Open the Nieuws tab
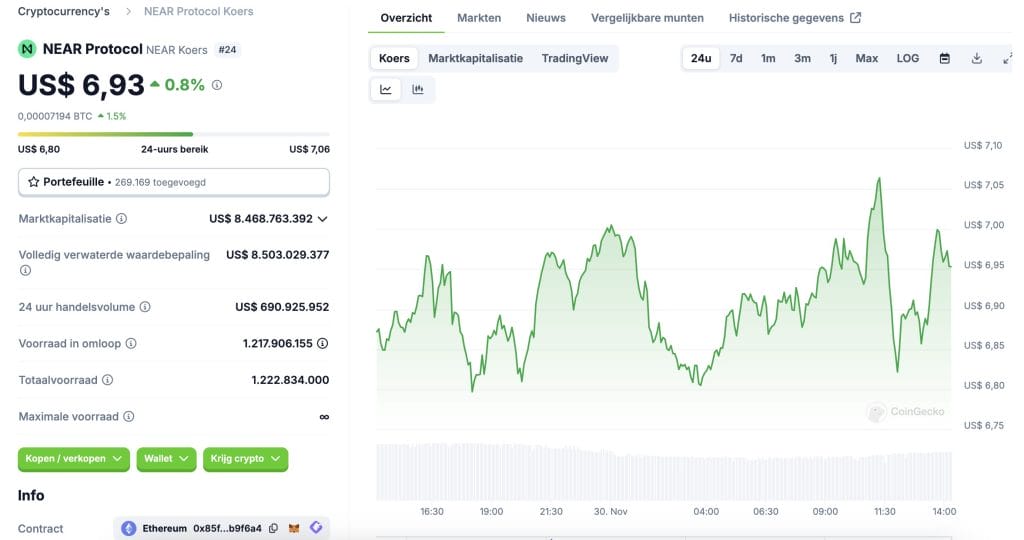The image size is (1024, 540). (546, 18)
